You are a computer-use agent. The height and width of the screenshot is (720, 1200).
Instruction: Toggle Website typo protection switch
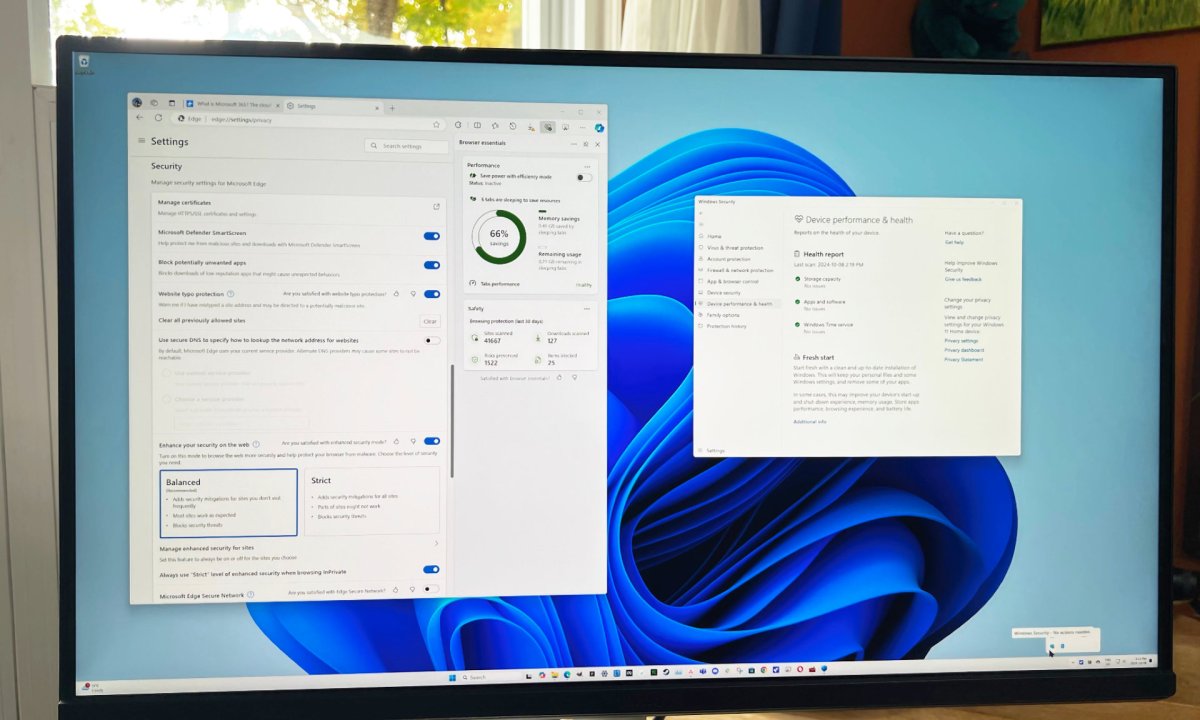pos(431,294)
